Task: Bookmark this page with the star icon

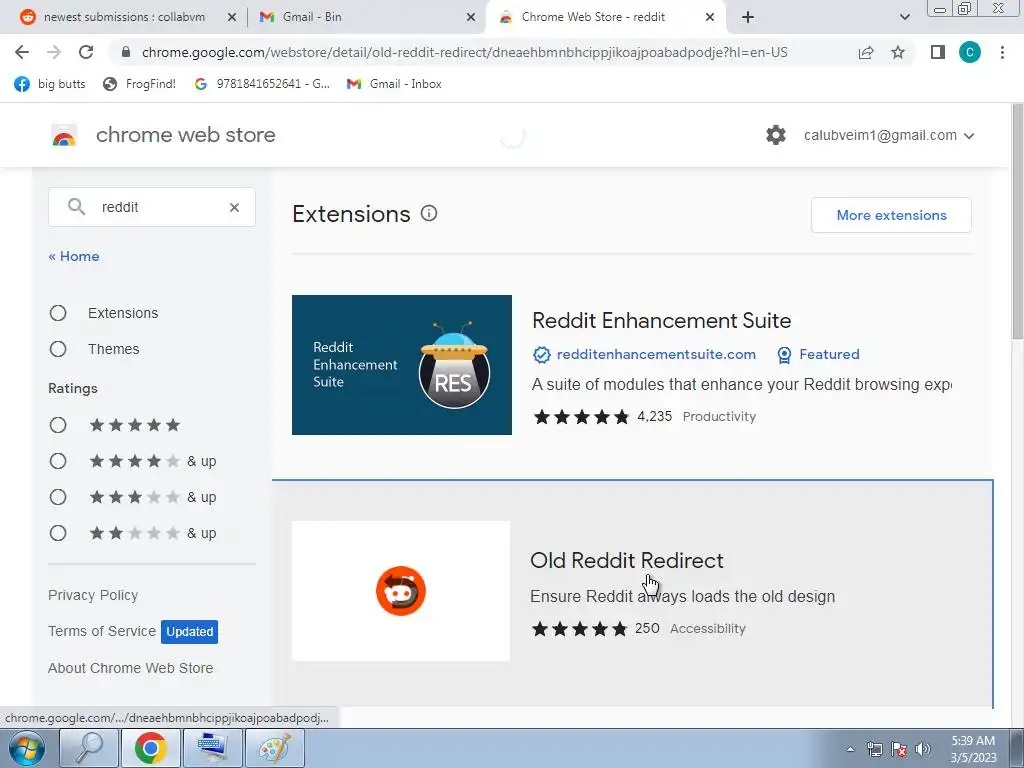Action: (x=898, y=52)
